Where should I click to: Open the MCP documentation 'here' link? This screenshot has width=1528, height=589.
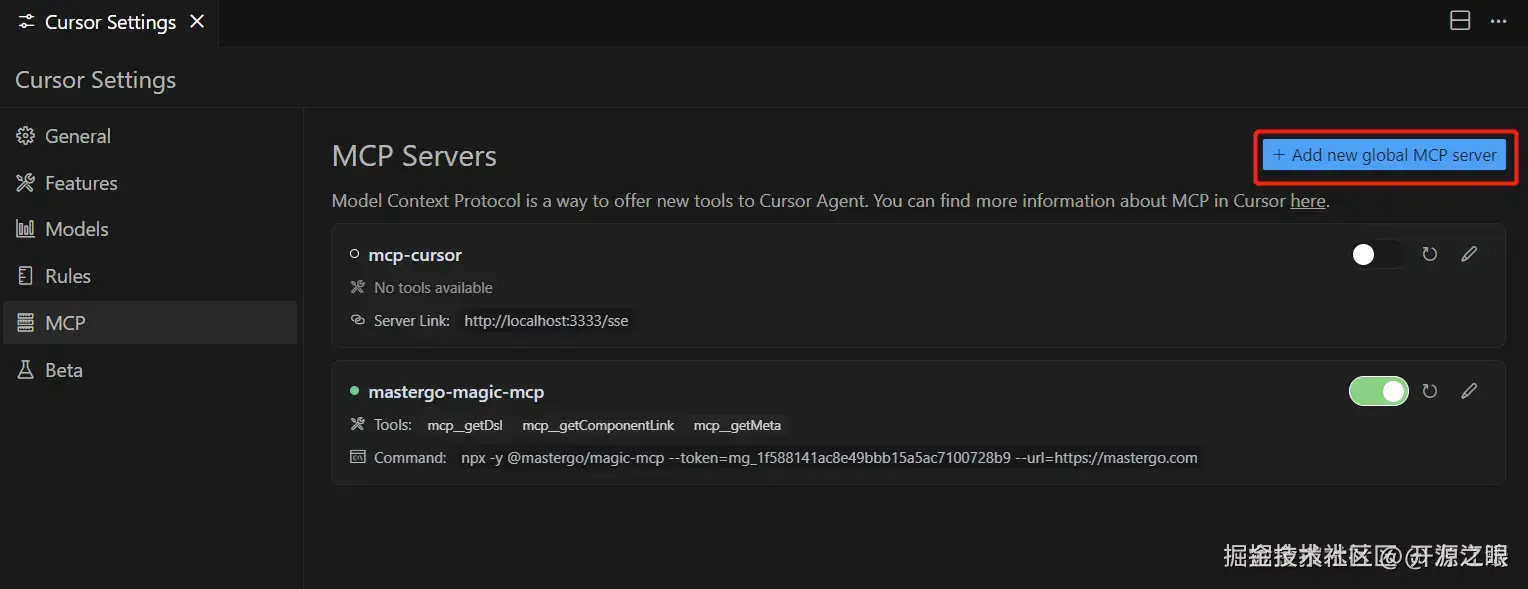[x=1307, y=200]
